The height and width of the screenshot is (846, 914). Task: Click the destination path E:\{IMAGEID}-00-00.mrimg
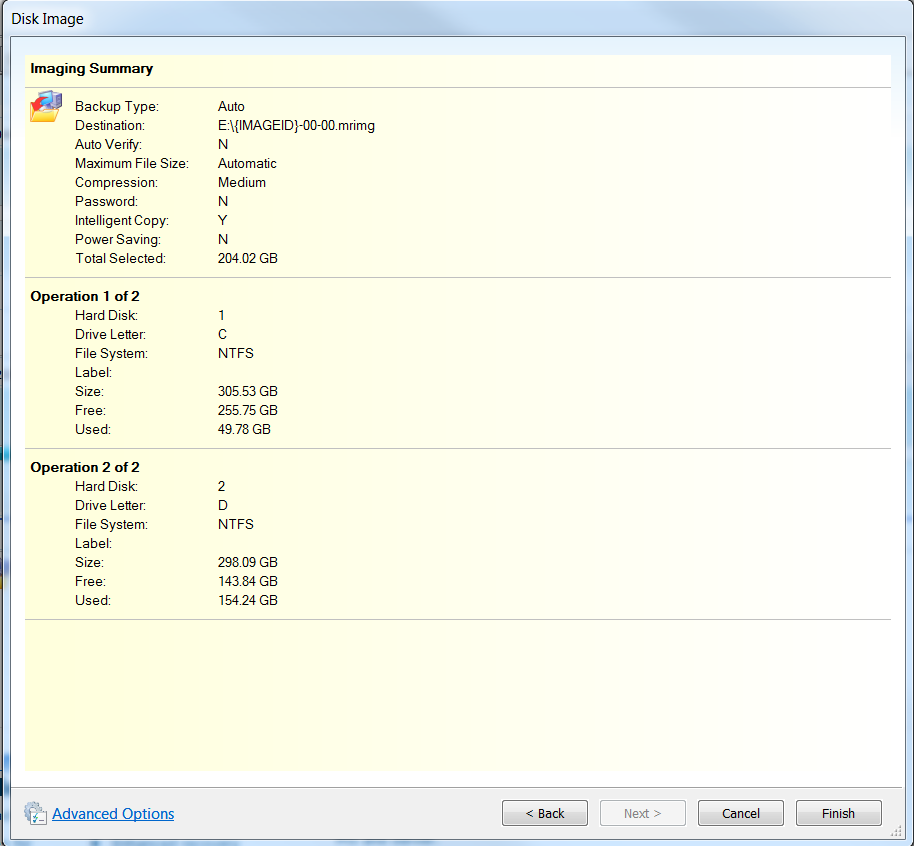pos(296,125)
